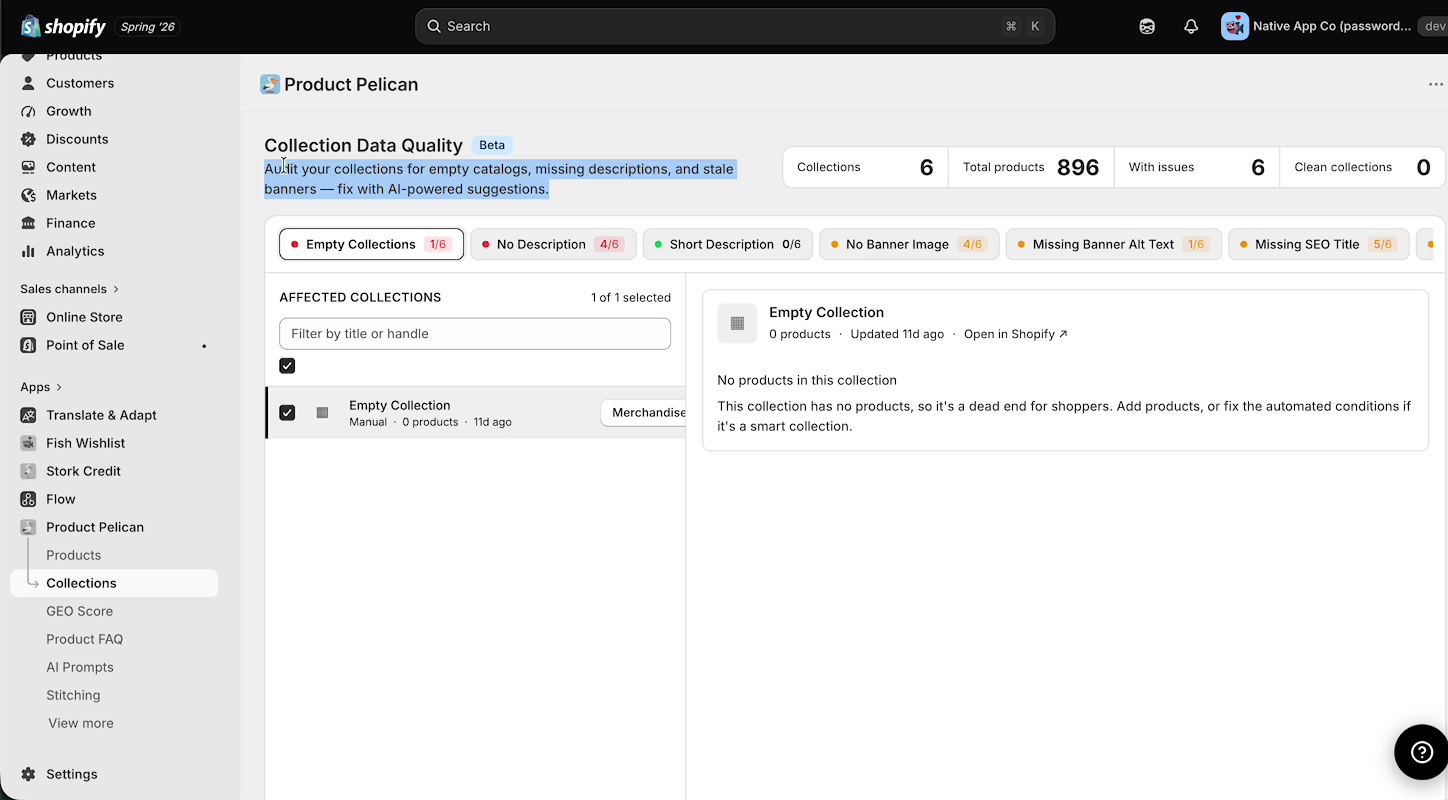Click the Fish Wishlist app icon
This screenshot has height=800, width=1448.
click(x=28, y=443)
